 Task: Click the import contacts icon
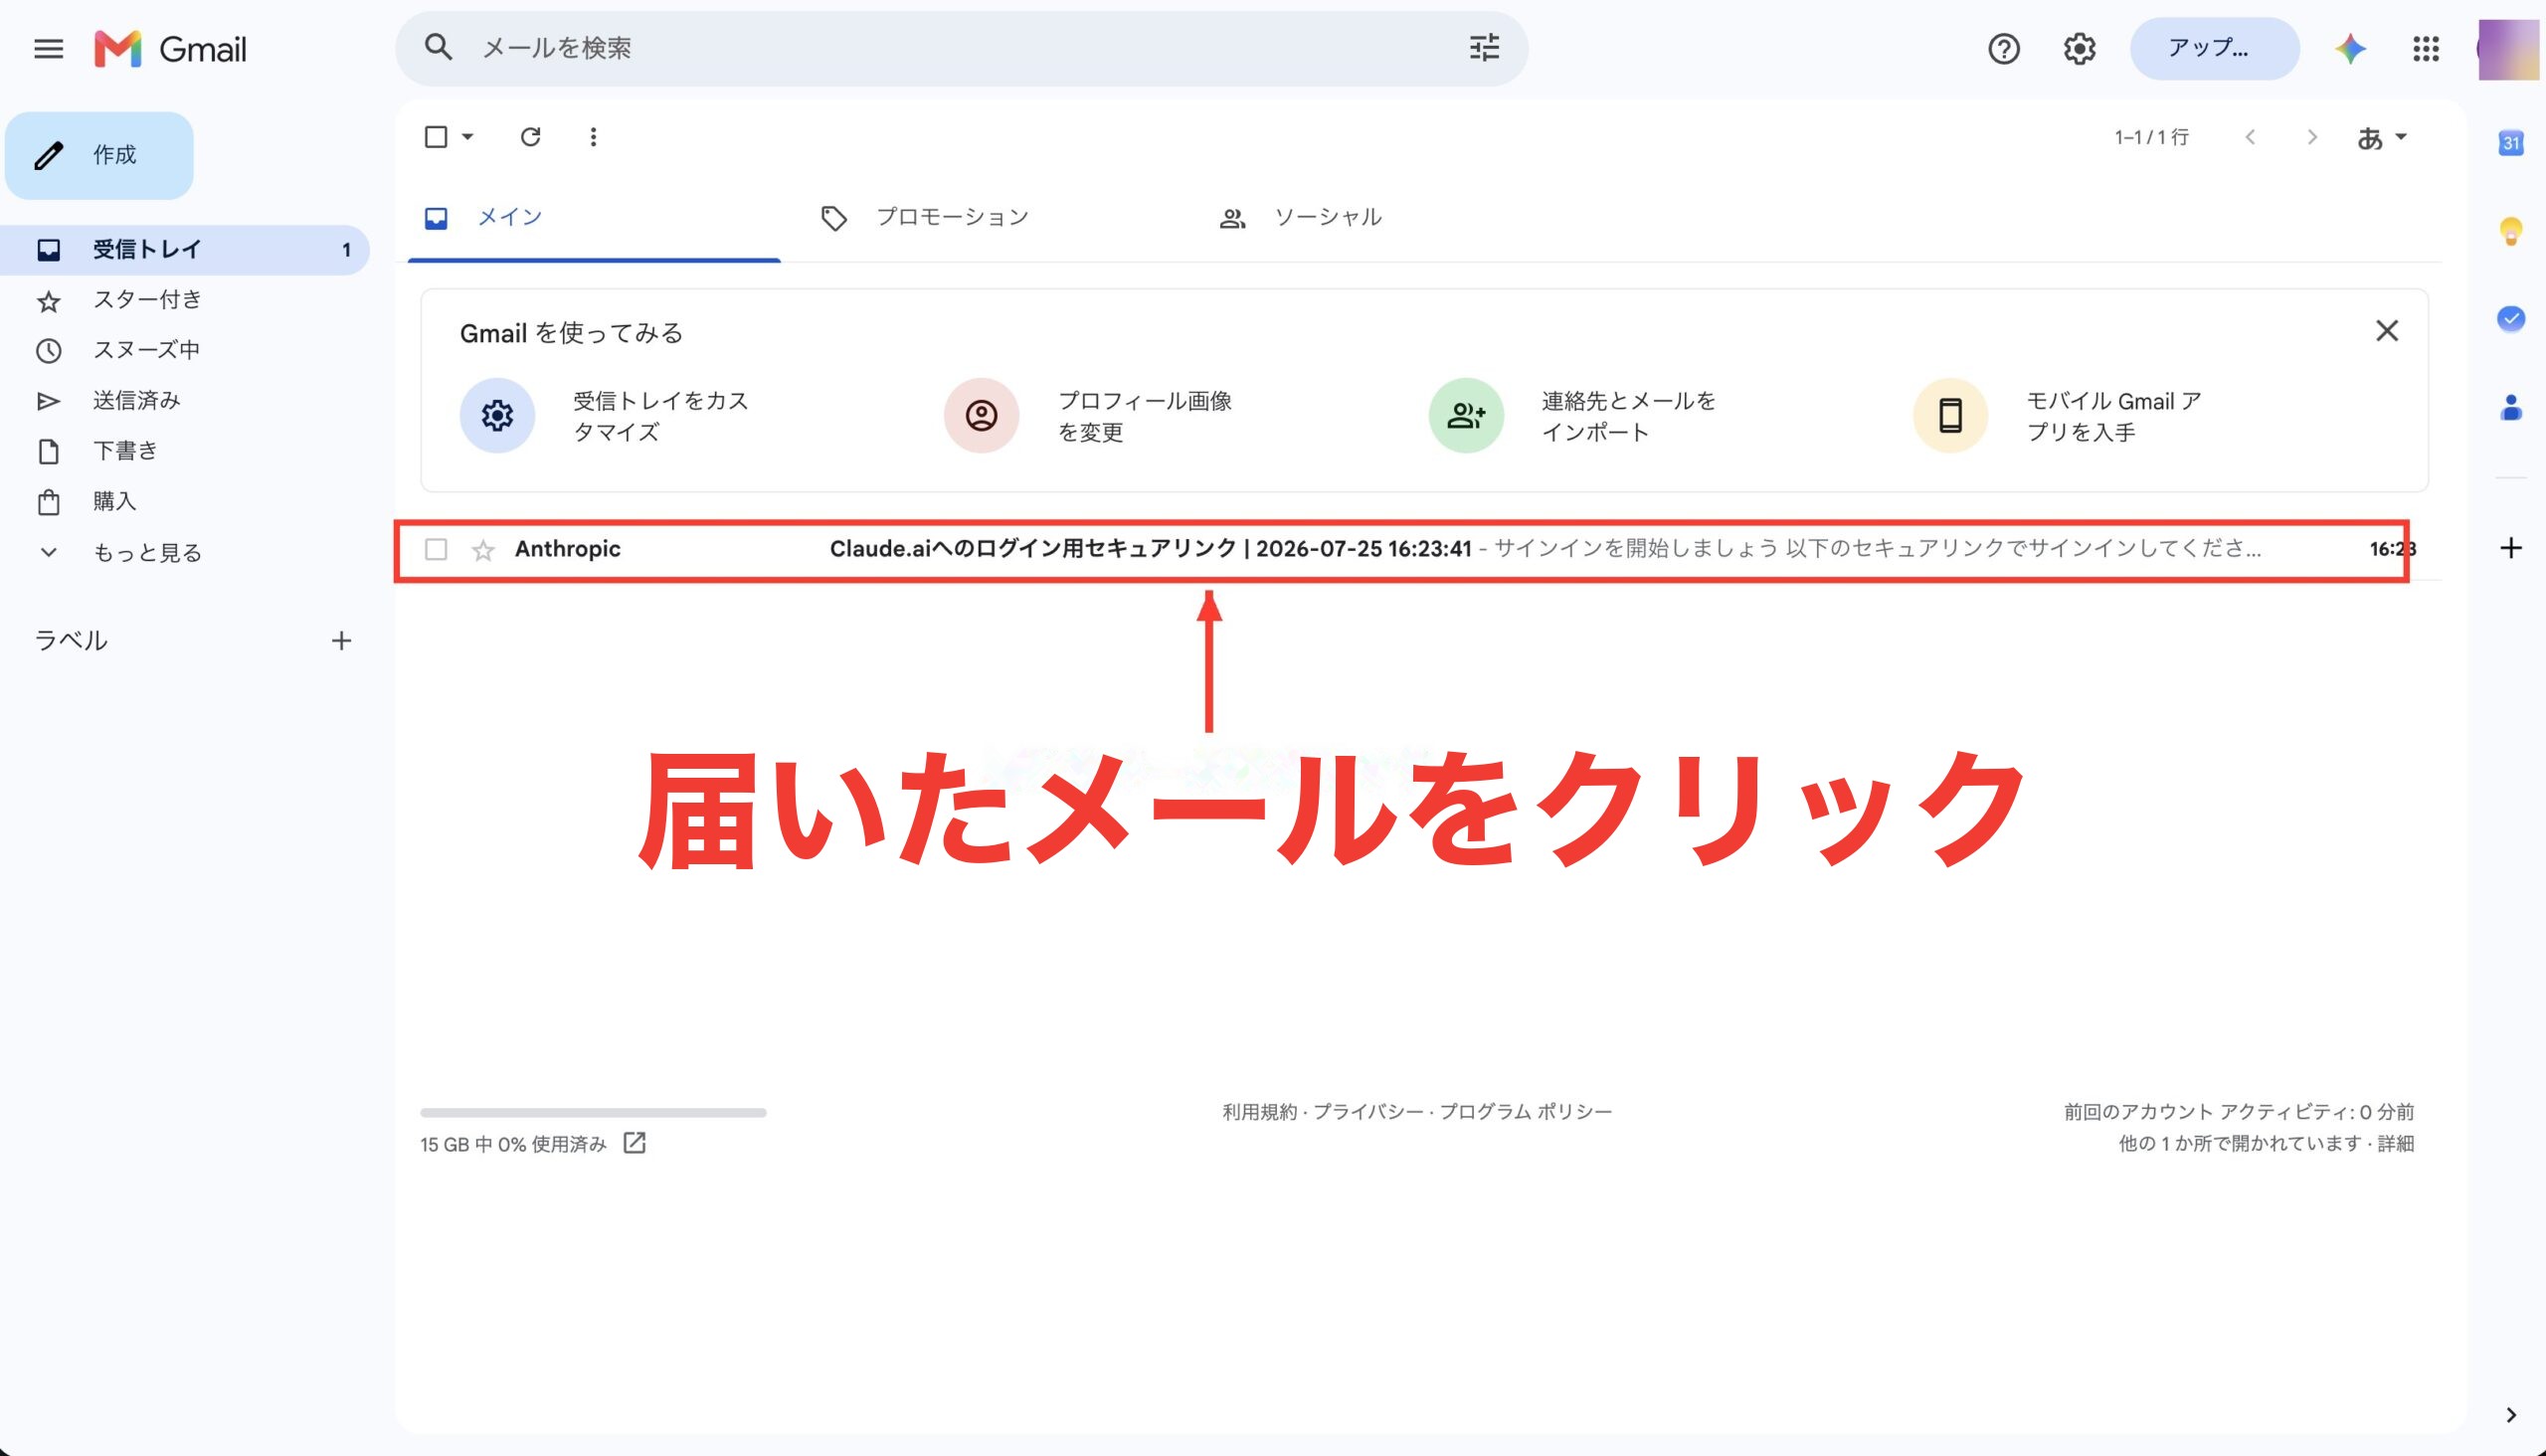point(1466,415)
